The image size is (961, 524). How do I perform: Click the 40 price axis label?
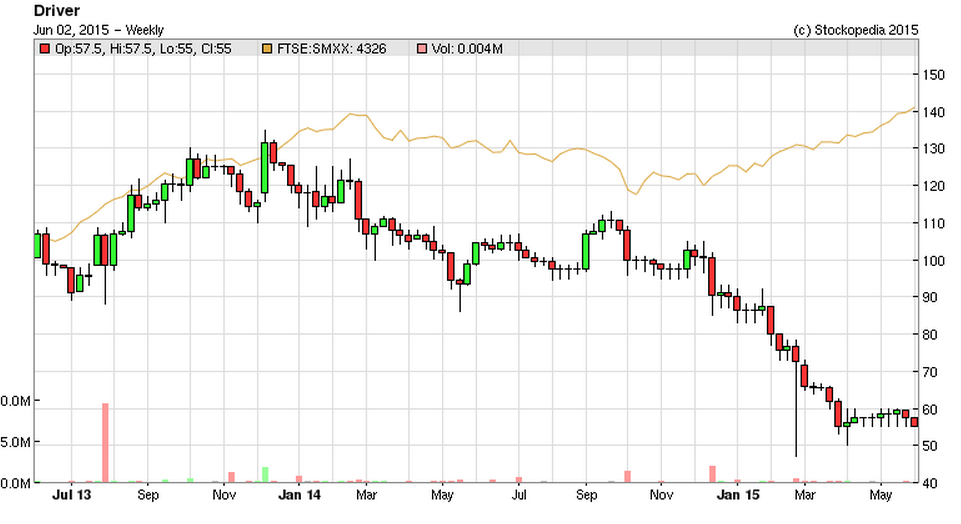tap(930, 483)
